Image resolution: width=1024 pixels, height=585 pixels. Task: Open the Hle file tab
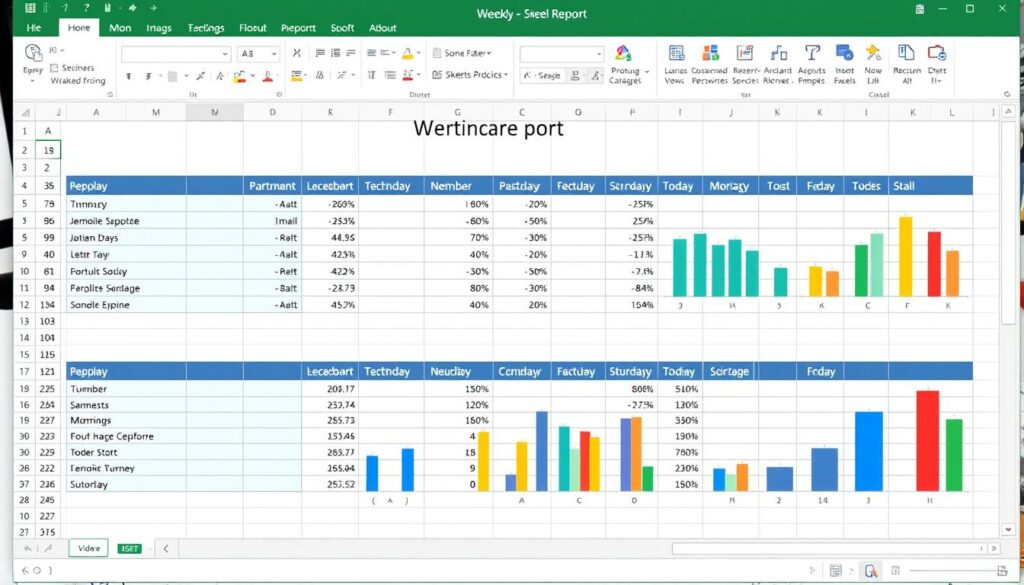point(34,28)
